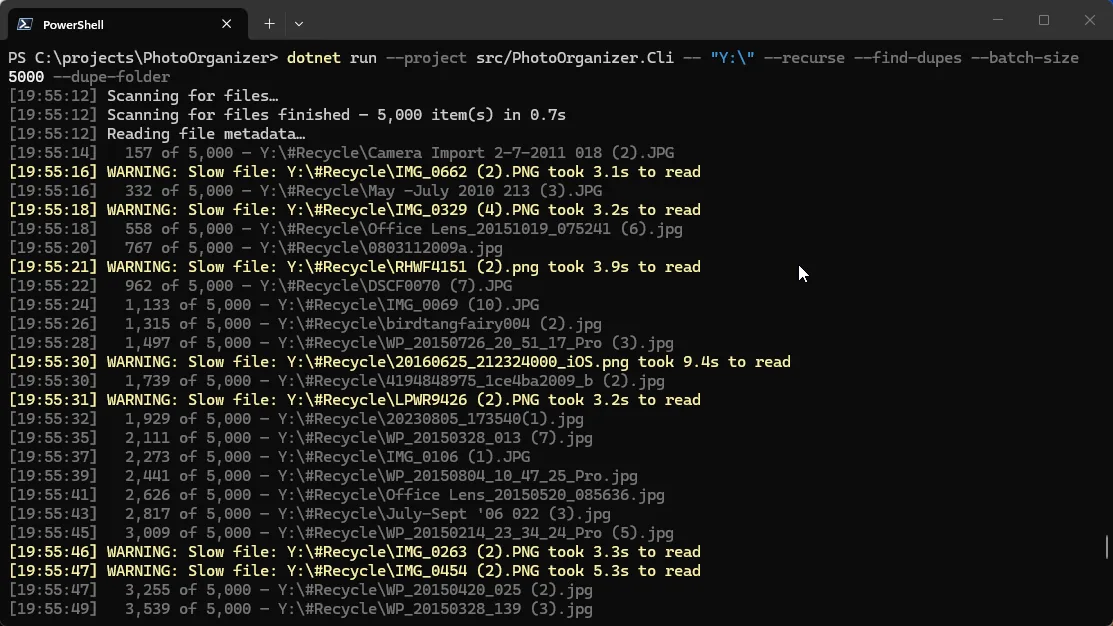The width and height of the screenshot is (1113, 626).
Task: Click the terminal scrollbar thumb
Action: pos(1107,547)
